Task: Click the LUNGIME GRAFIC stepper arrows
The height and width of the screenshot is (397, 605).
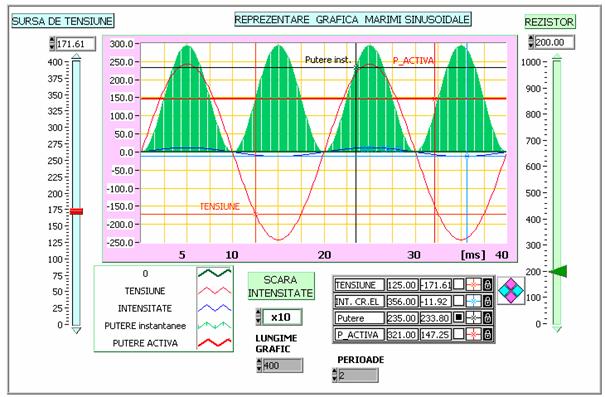Action: pyautogui.click(x=259, y=365)
